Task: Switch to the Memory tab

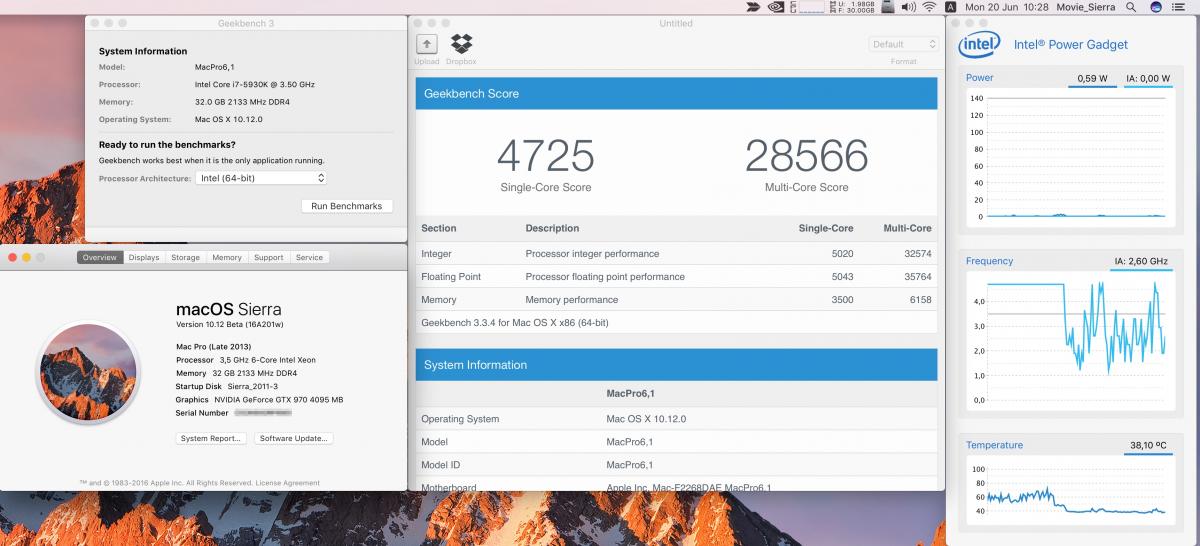Action: point(227,257)
